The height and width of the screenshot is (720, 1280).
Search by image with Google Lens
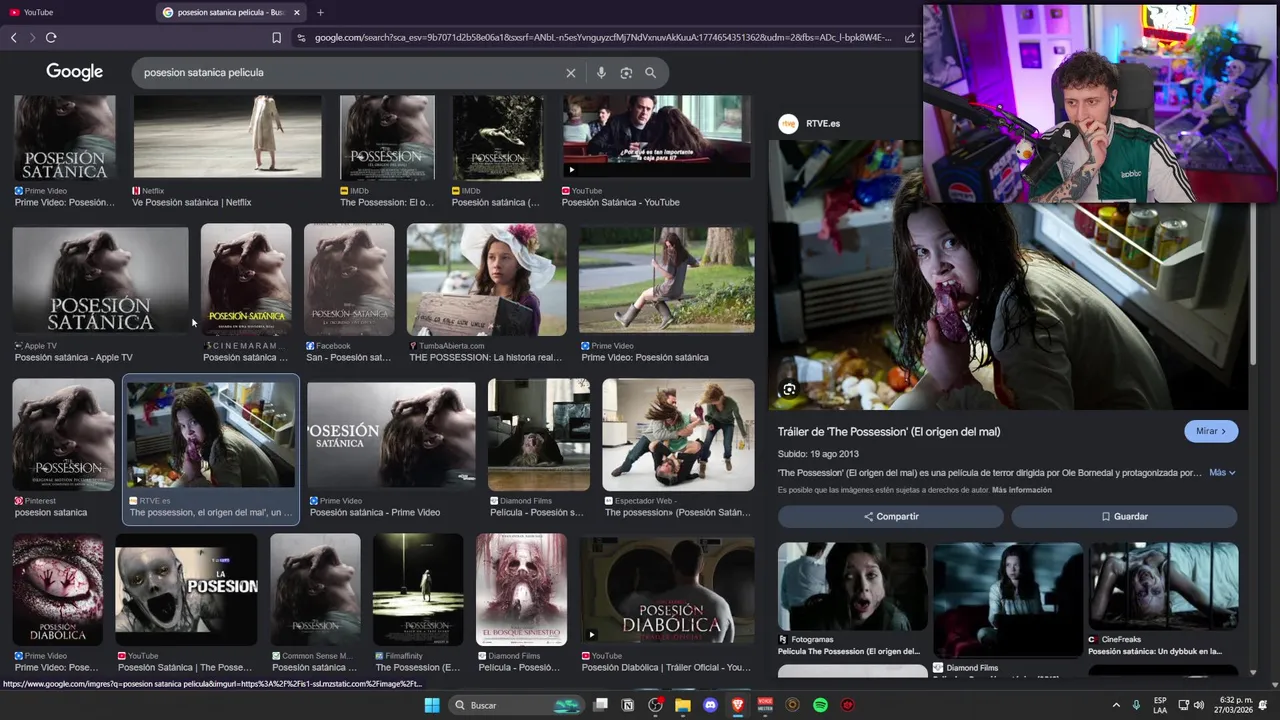coord(626,72)
